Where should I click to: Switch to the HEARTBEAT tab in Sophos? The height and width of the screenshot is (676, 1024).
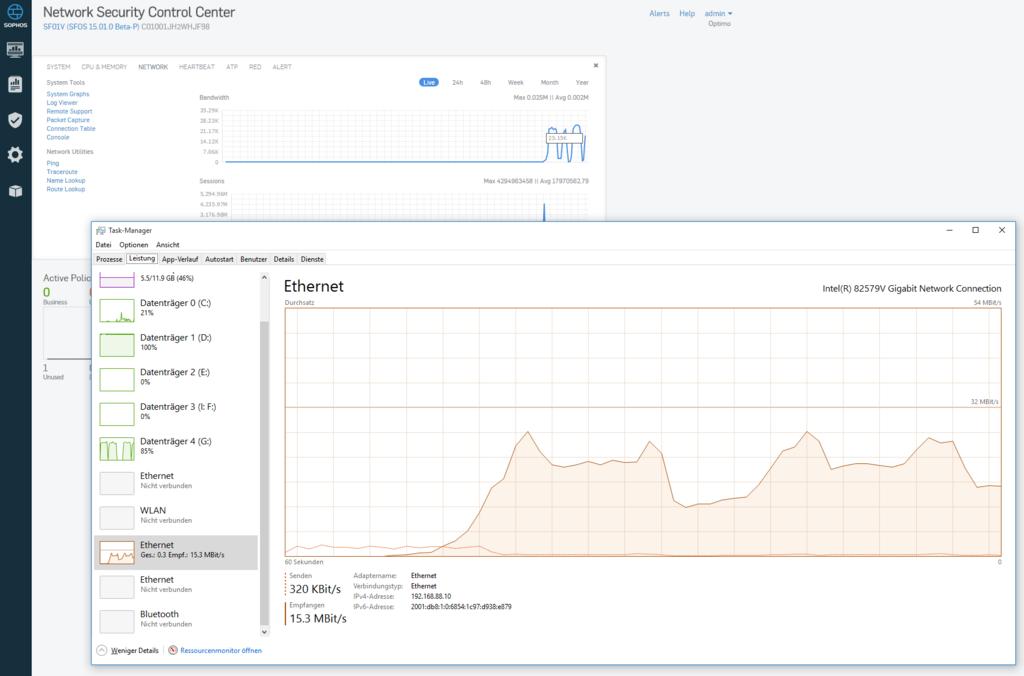(x=197, y=67)
